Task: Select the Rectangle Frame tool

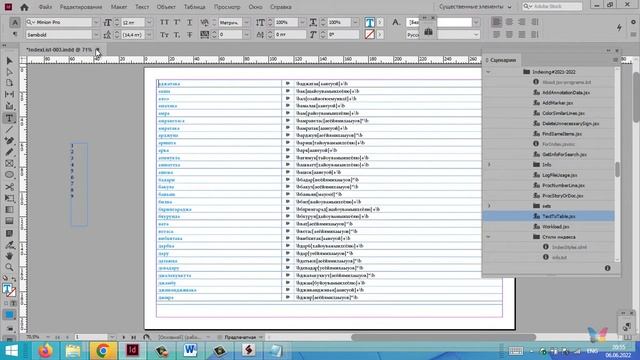Action: (x=9, y=163)
